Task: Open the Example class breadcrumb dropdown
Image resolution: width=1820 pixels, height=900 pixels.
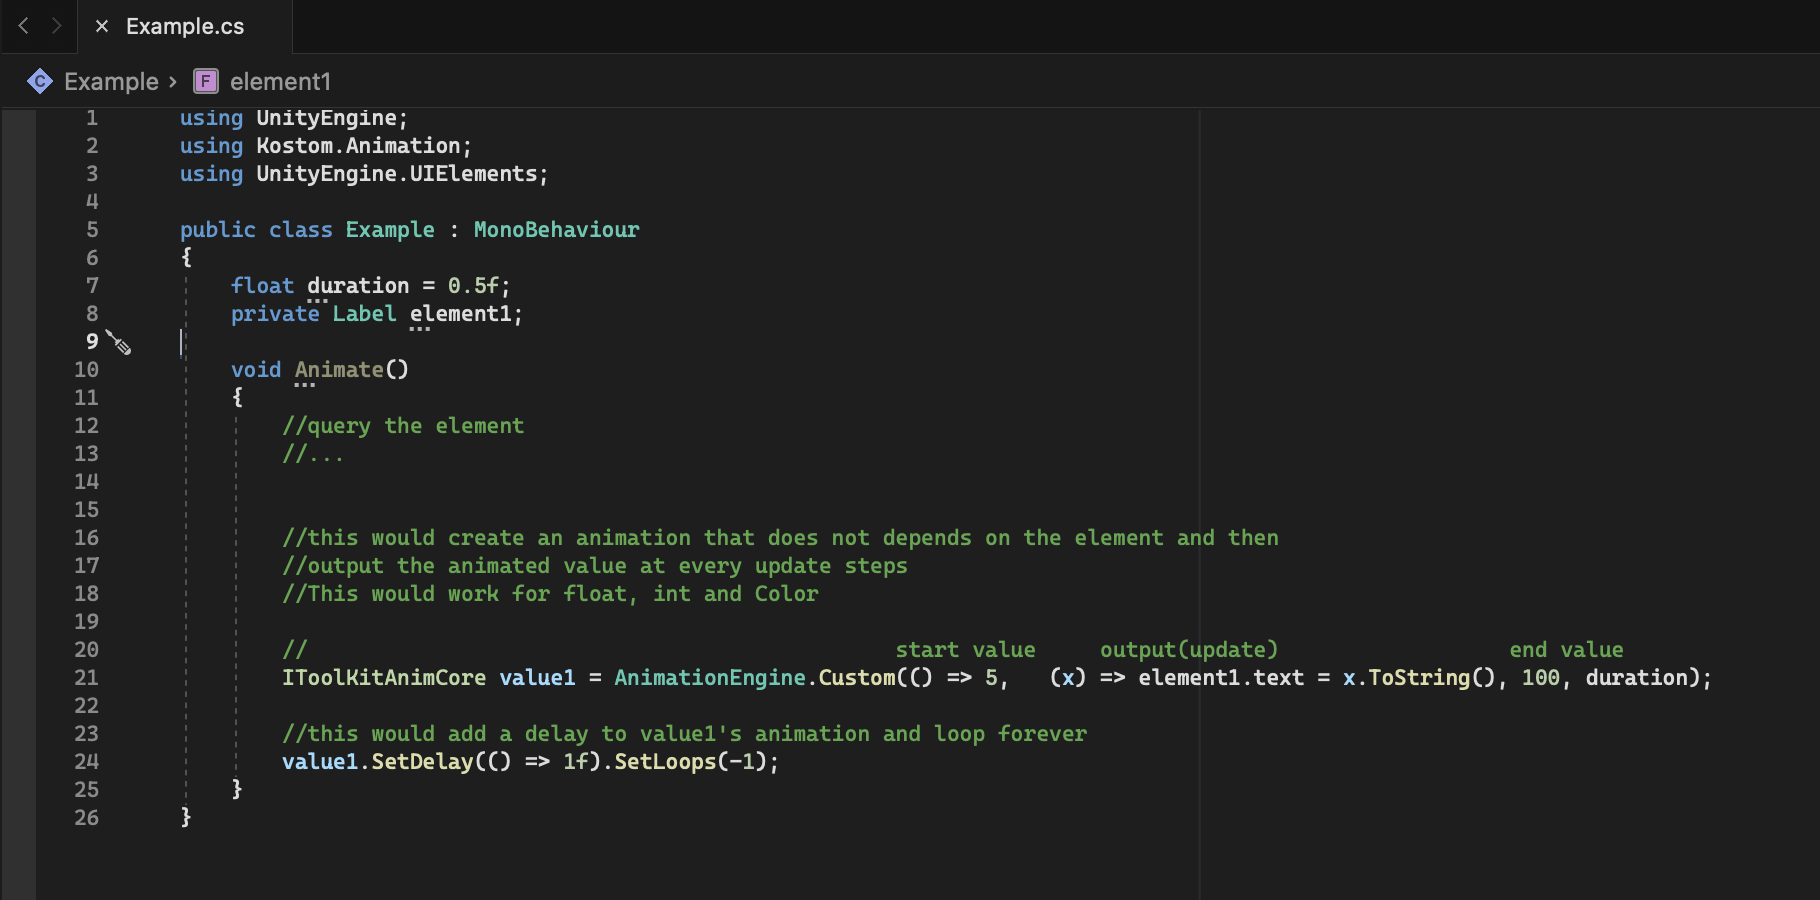Action: click(x=111, y=82)
